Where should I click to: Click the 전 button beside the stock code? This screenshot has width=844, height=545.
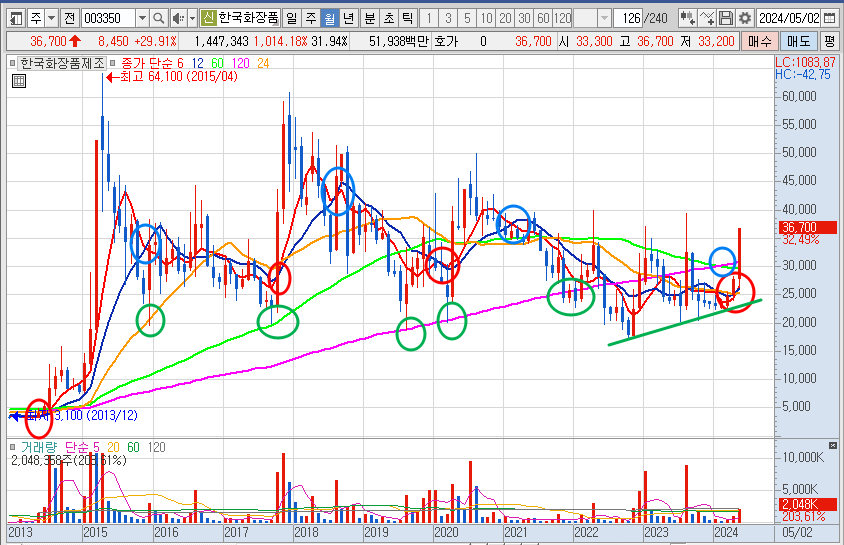pyautogui.click(x=69, y=19)
